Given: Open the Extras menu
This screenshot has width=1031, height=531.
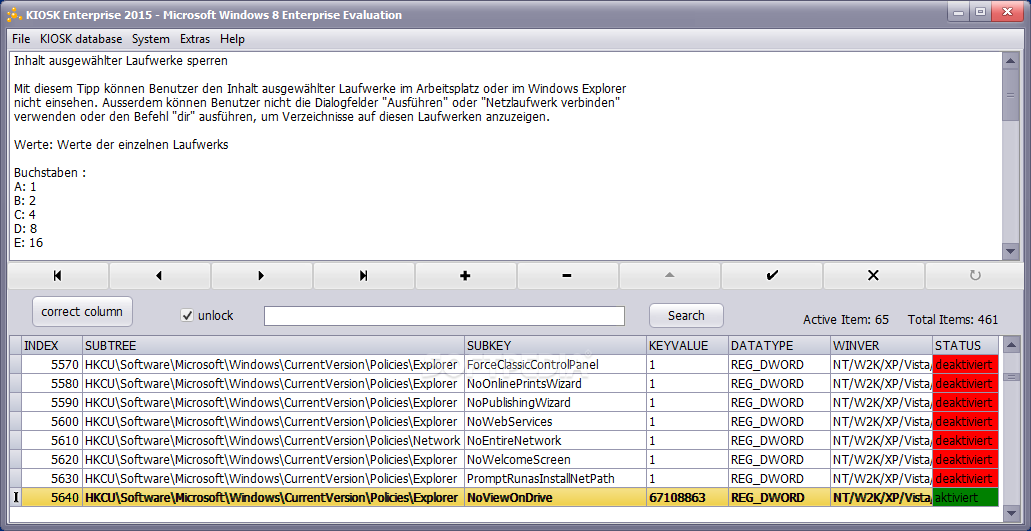Looking at the screenshot, I should pos(195,39).
